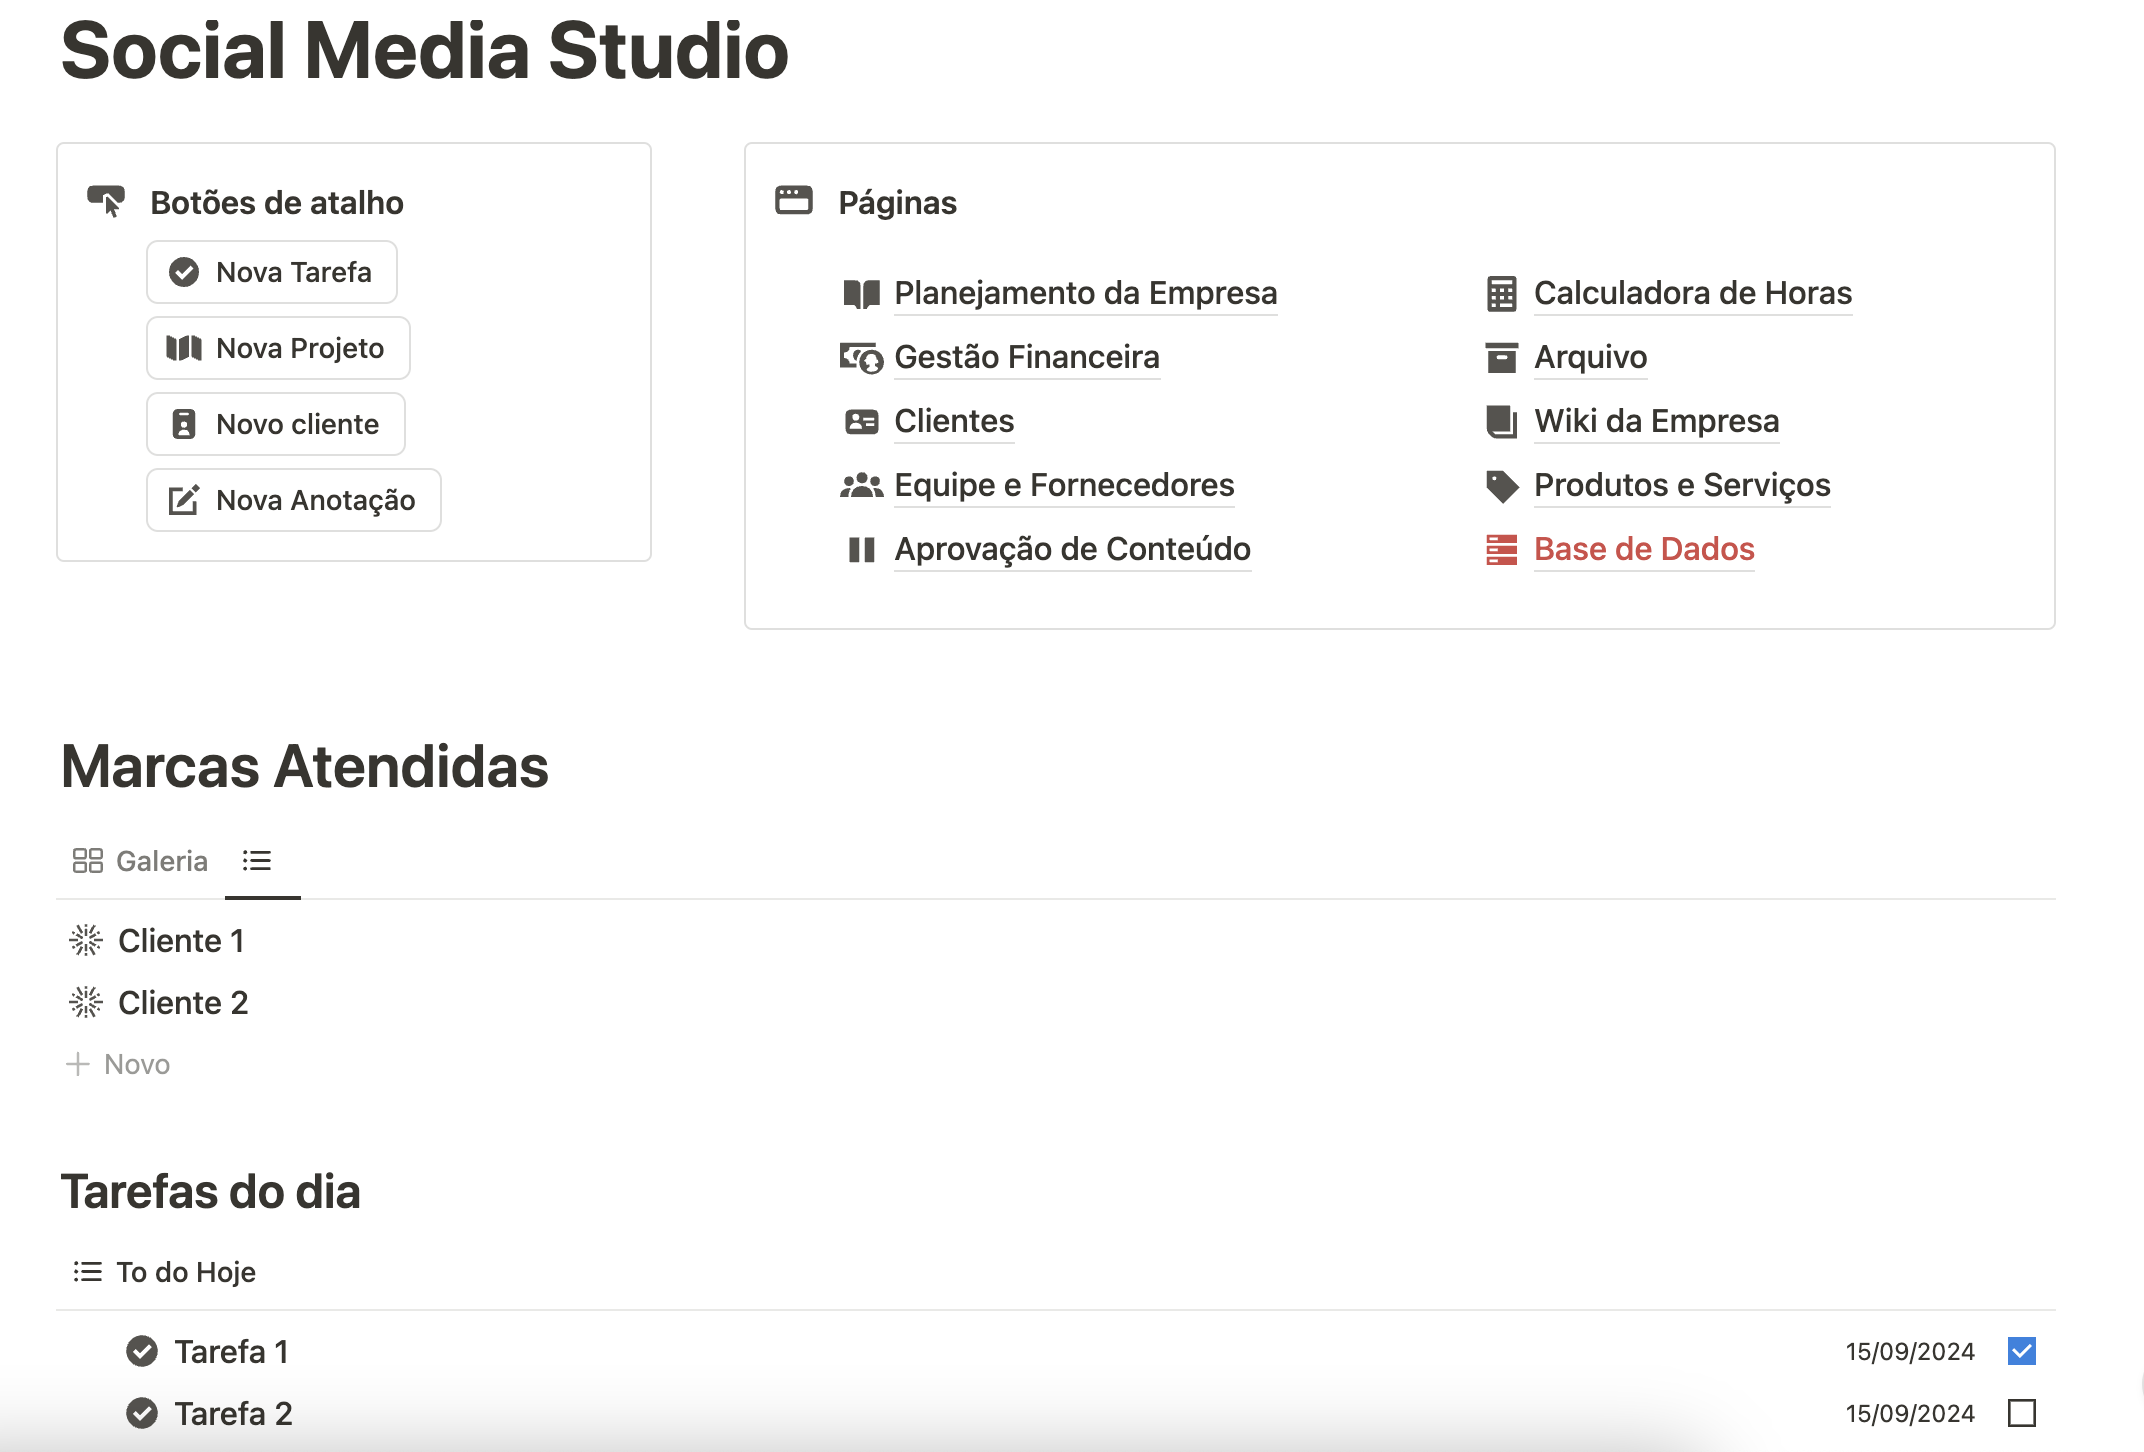Switch to the Galeria view tab

coord(141,861)
